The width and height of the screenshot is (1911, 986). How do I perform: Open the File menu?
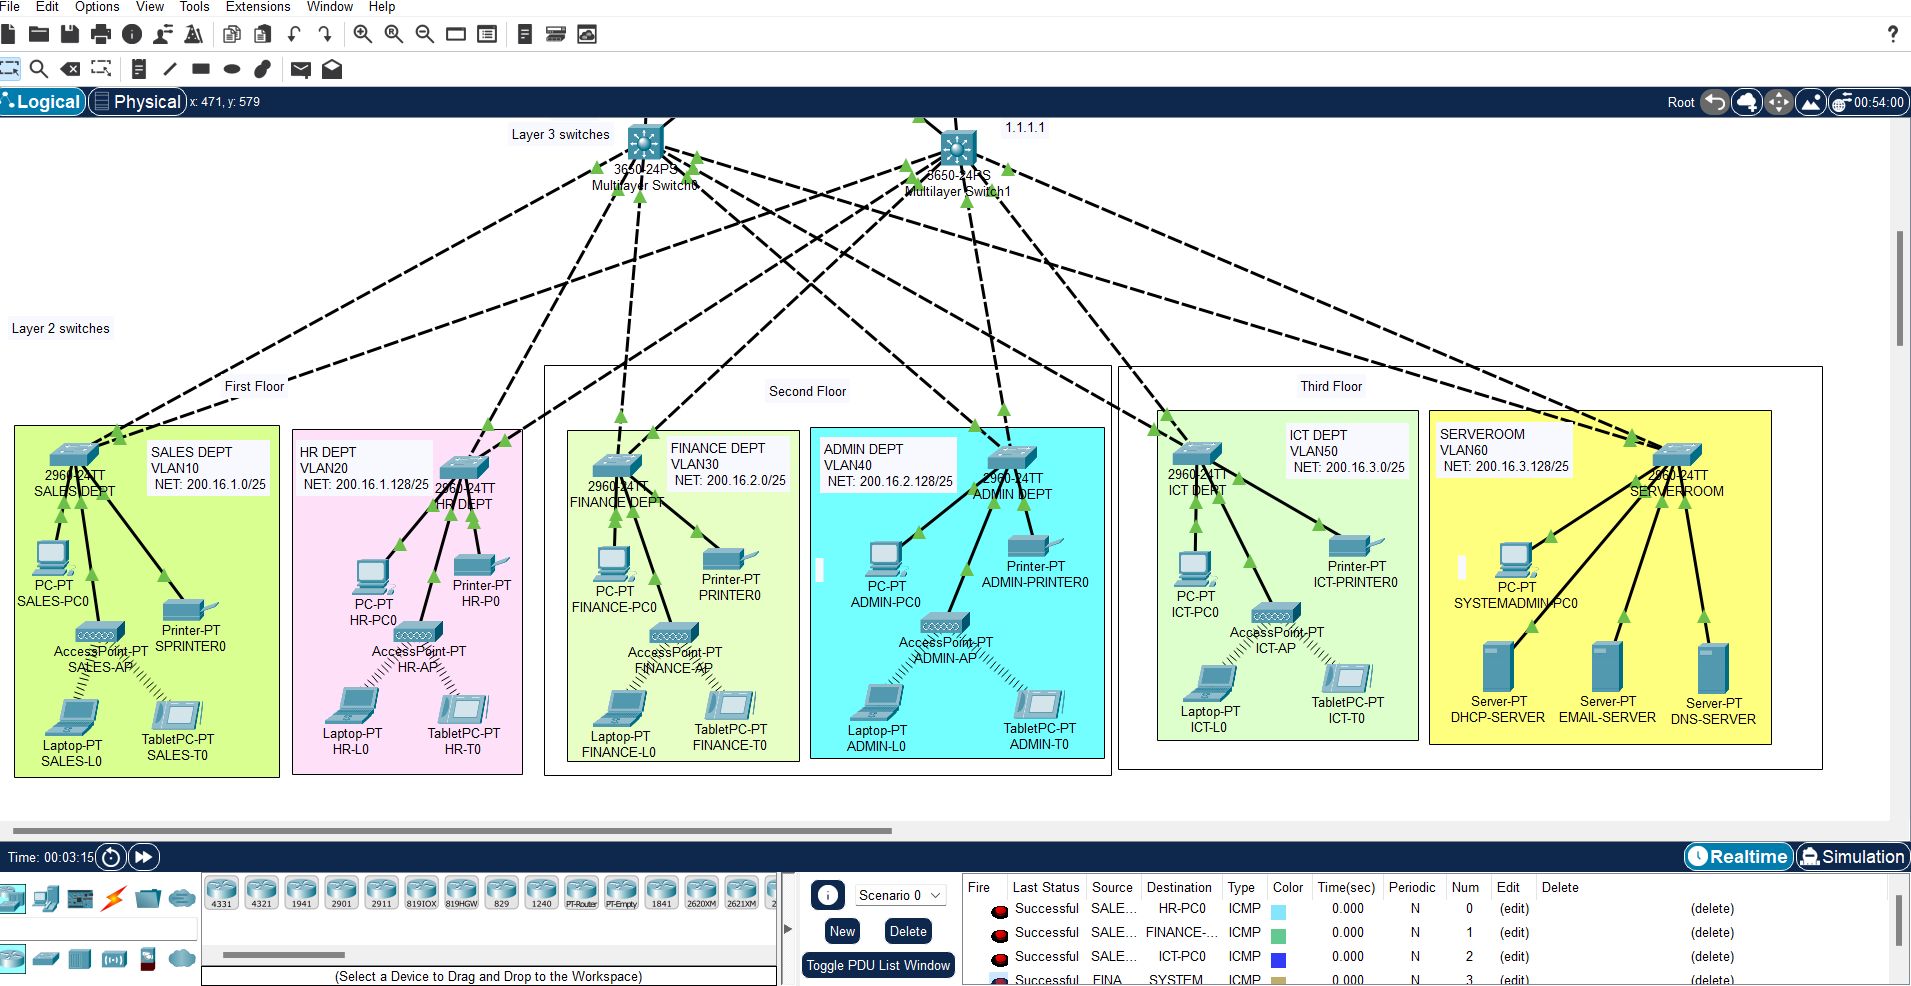tap(10, 7)
